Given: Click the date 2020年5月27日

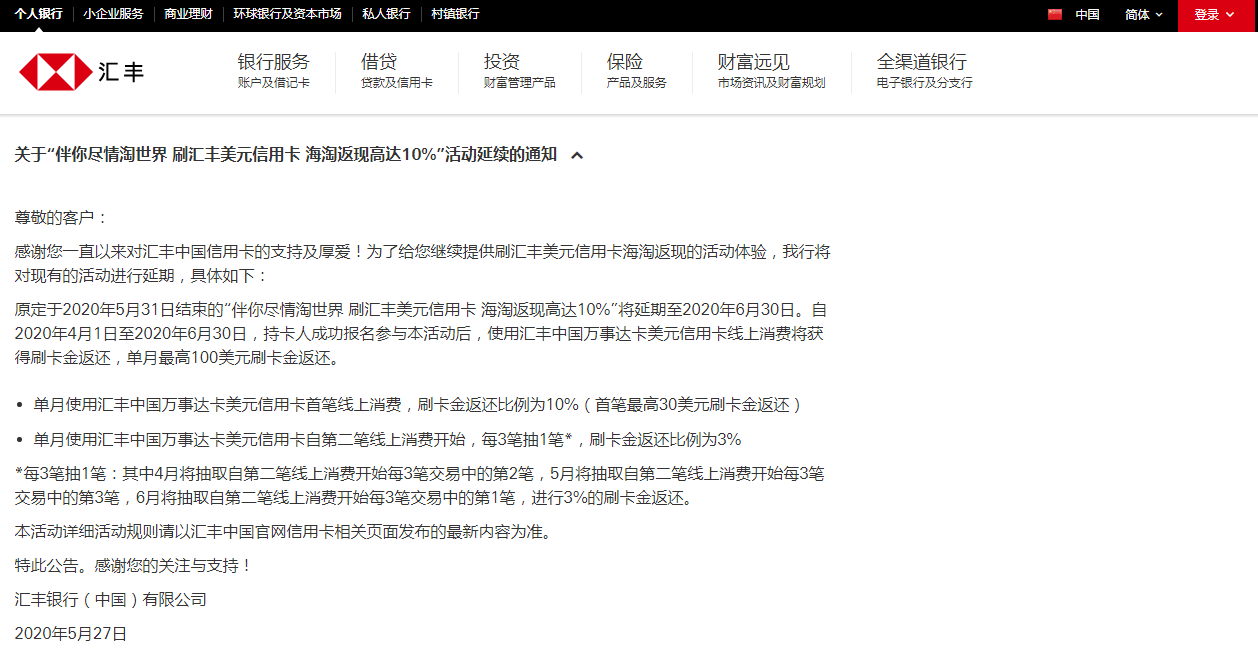Looking at the screenshot, I should point(71,634).
